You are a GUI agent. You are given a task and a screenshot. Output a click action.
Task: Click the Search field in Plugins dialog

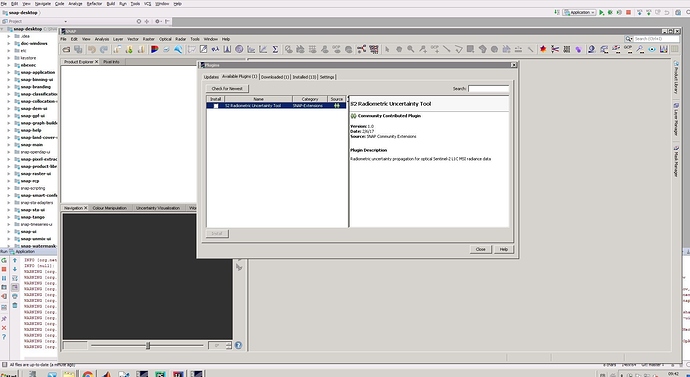point(488,88)
